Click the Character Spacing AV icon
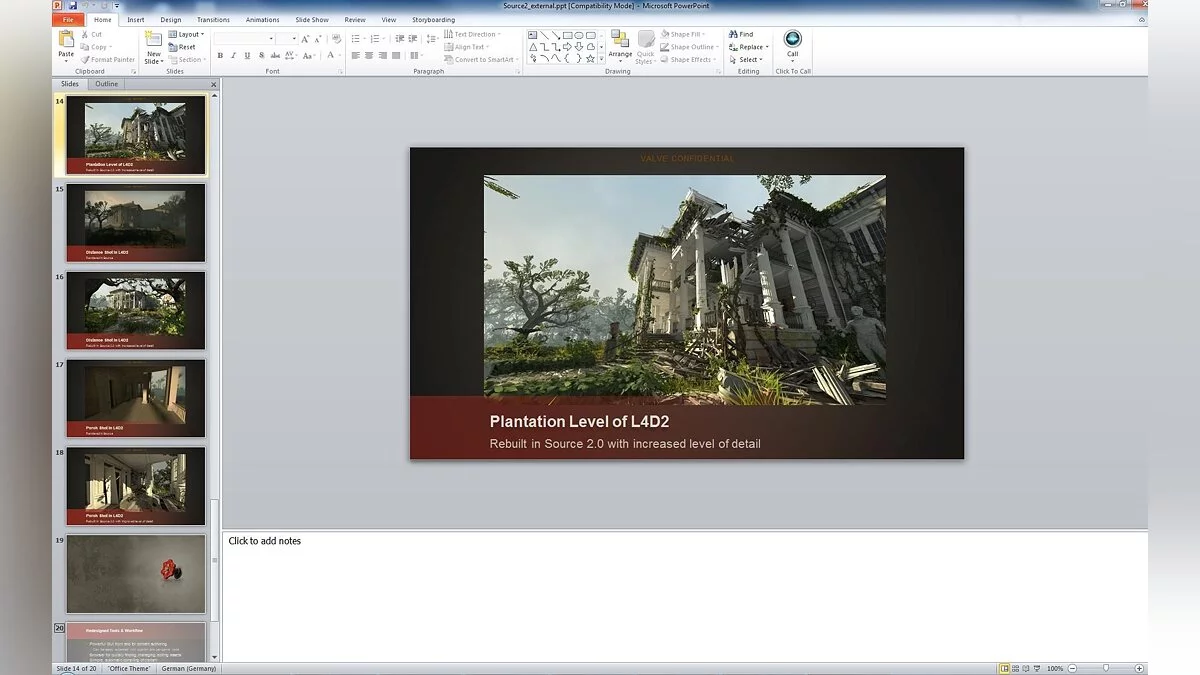Image resolution: width=1200 pixels, height=675 pixels. point(290,56)
